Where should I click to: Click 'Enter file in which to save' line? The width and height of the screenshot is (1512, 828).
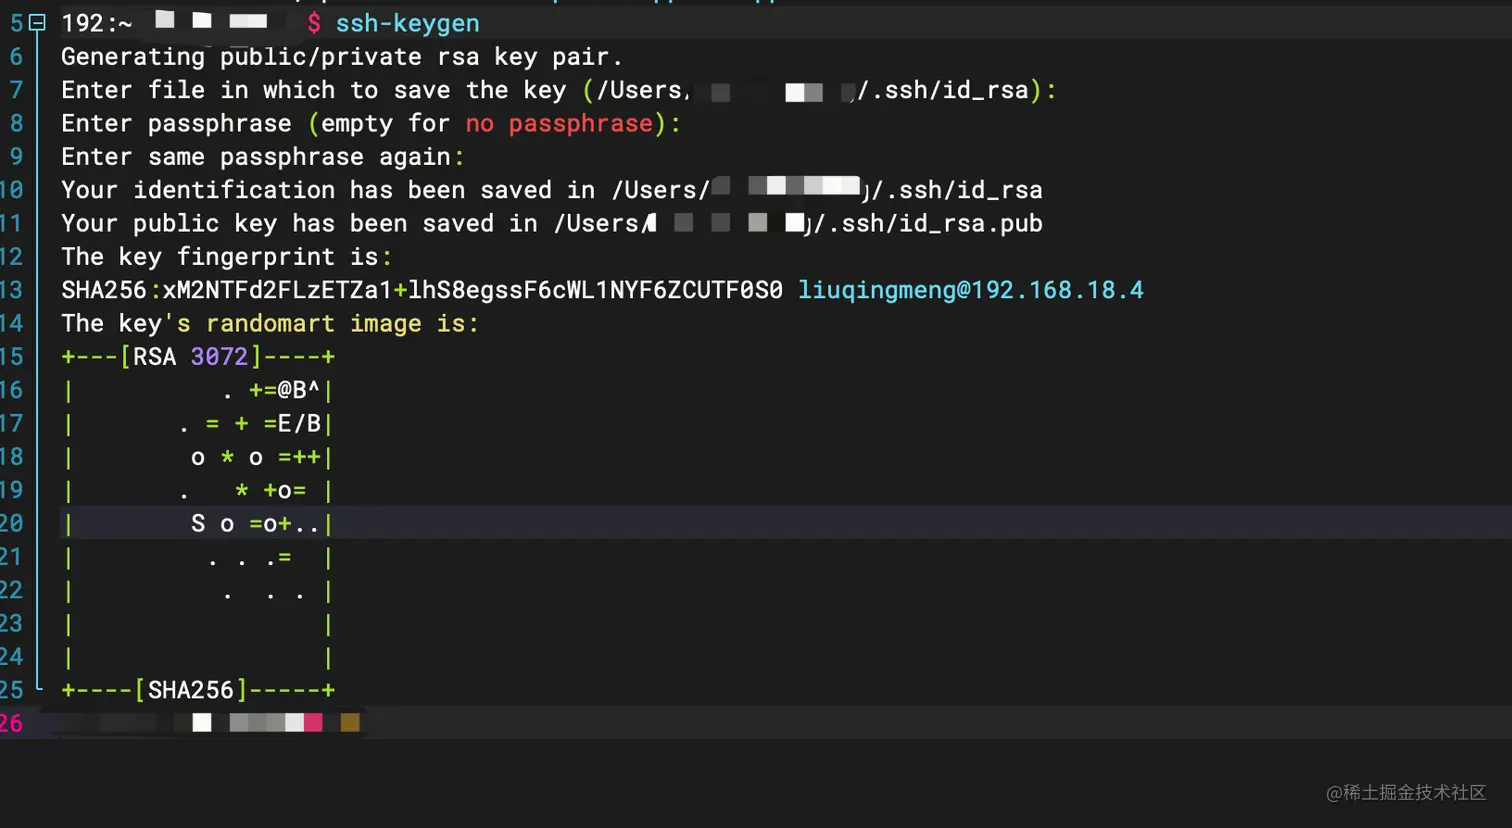pyautogui.click(x=558, y=90)
